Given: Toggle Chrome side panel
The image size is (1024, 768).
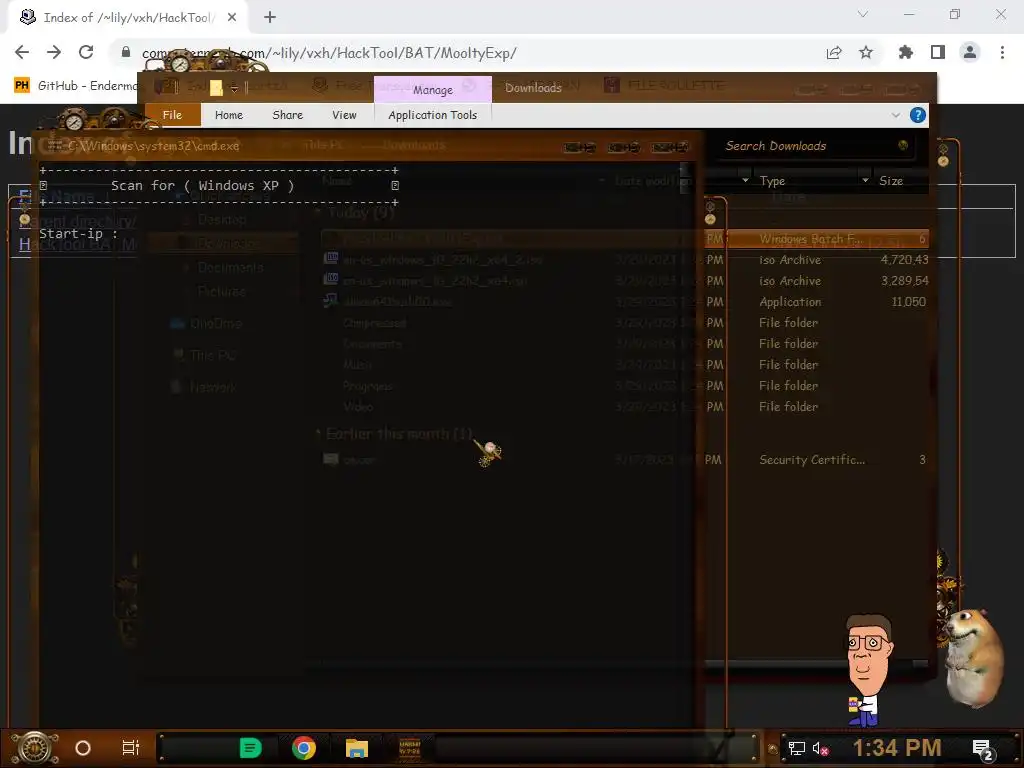Looking at the screenshot, I should 938,52.
